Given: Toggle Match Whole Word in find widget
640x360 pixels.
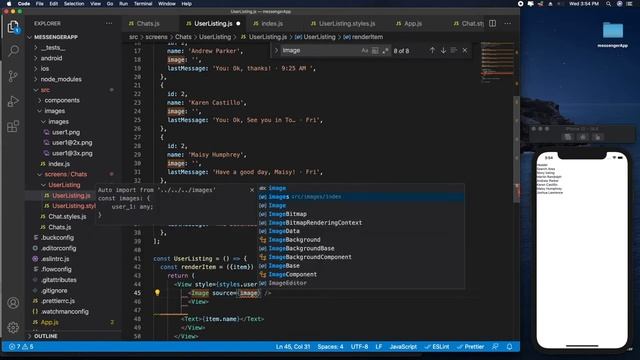Looking at the screenshot, I should tap(375, 51).
